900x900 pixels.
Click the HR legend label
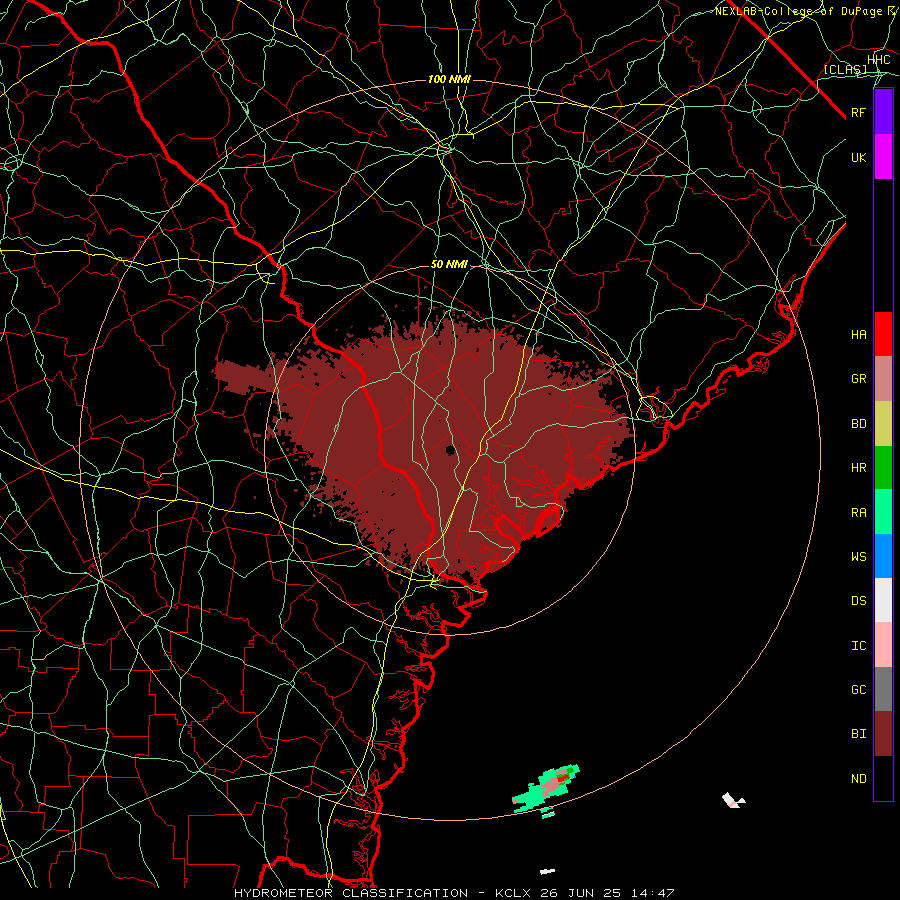coord(859,468)
